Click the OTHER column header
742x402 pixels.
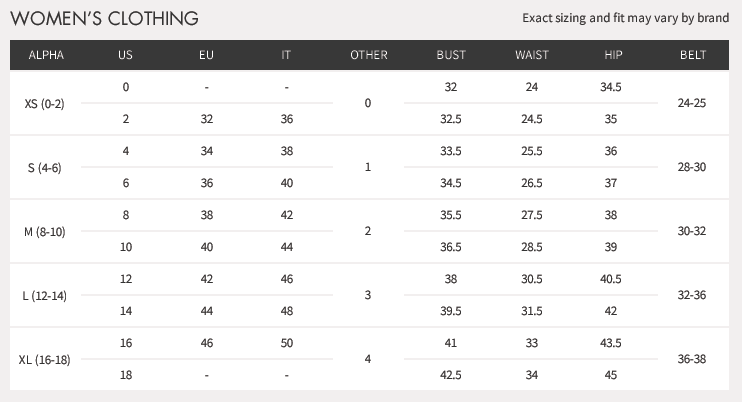[369, 55]
